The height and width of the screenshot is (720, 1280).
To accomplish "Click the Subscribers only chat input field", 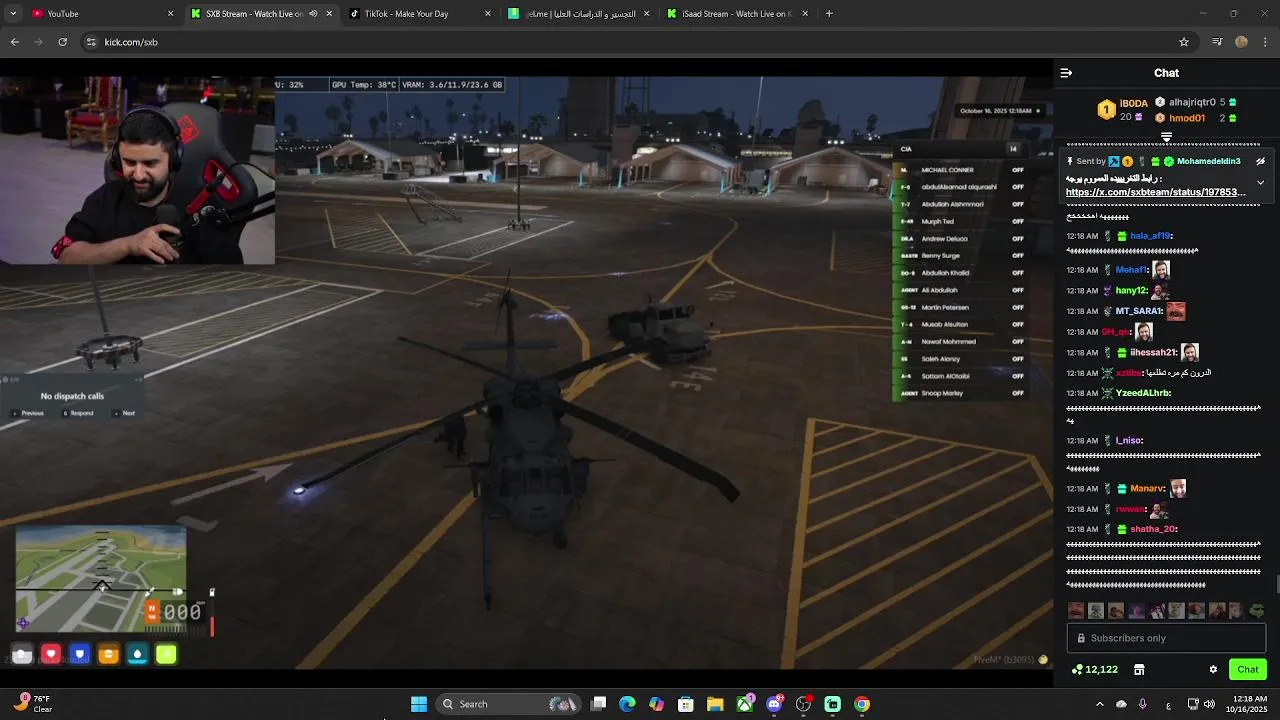I will [x=1166, y=638].
